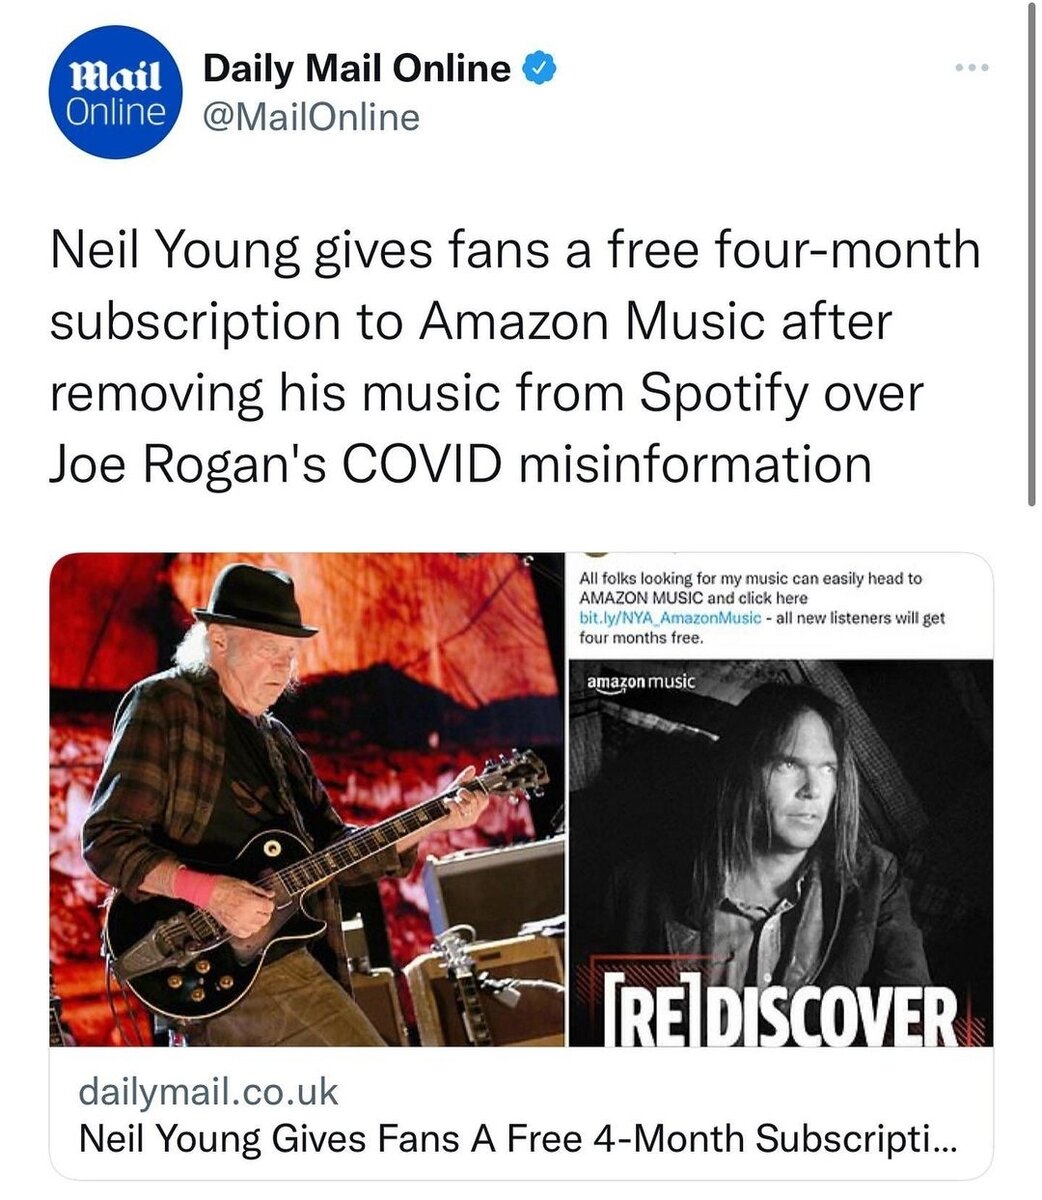
Task: Open the three-dot more options menu
Action: click(x=971, y=68)
